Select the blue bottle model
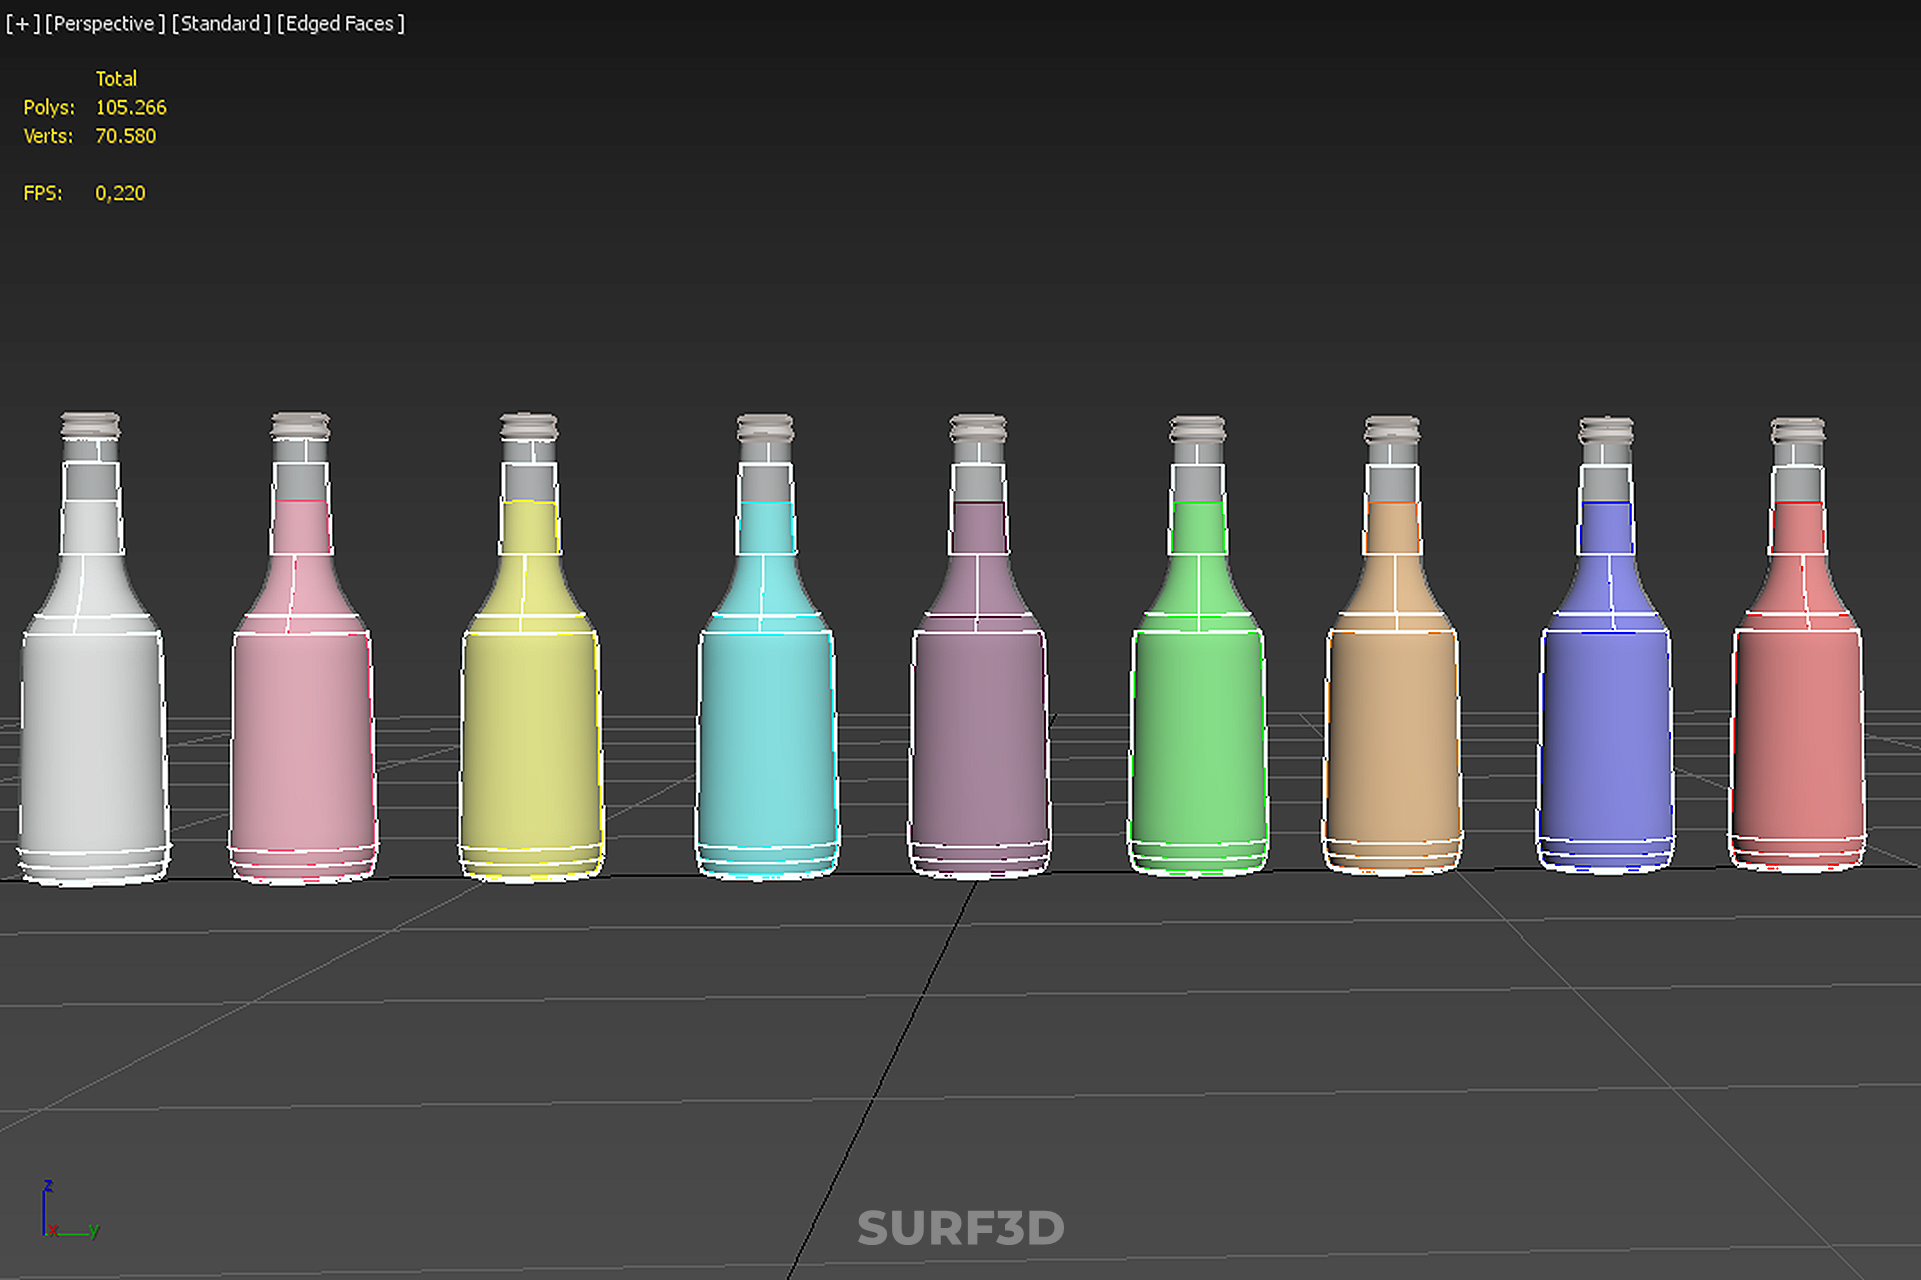1921x1280 pixels. 1606,740
